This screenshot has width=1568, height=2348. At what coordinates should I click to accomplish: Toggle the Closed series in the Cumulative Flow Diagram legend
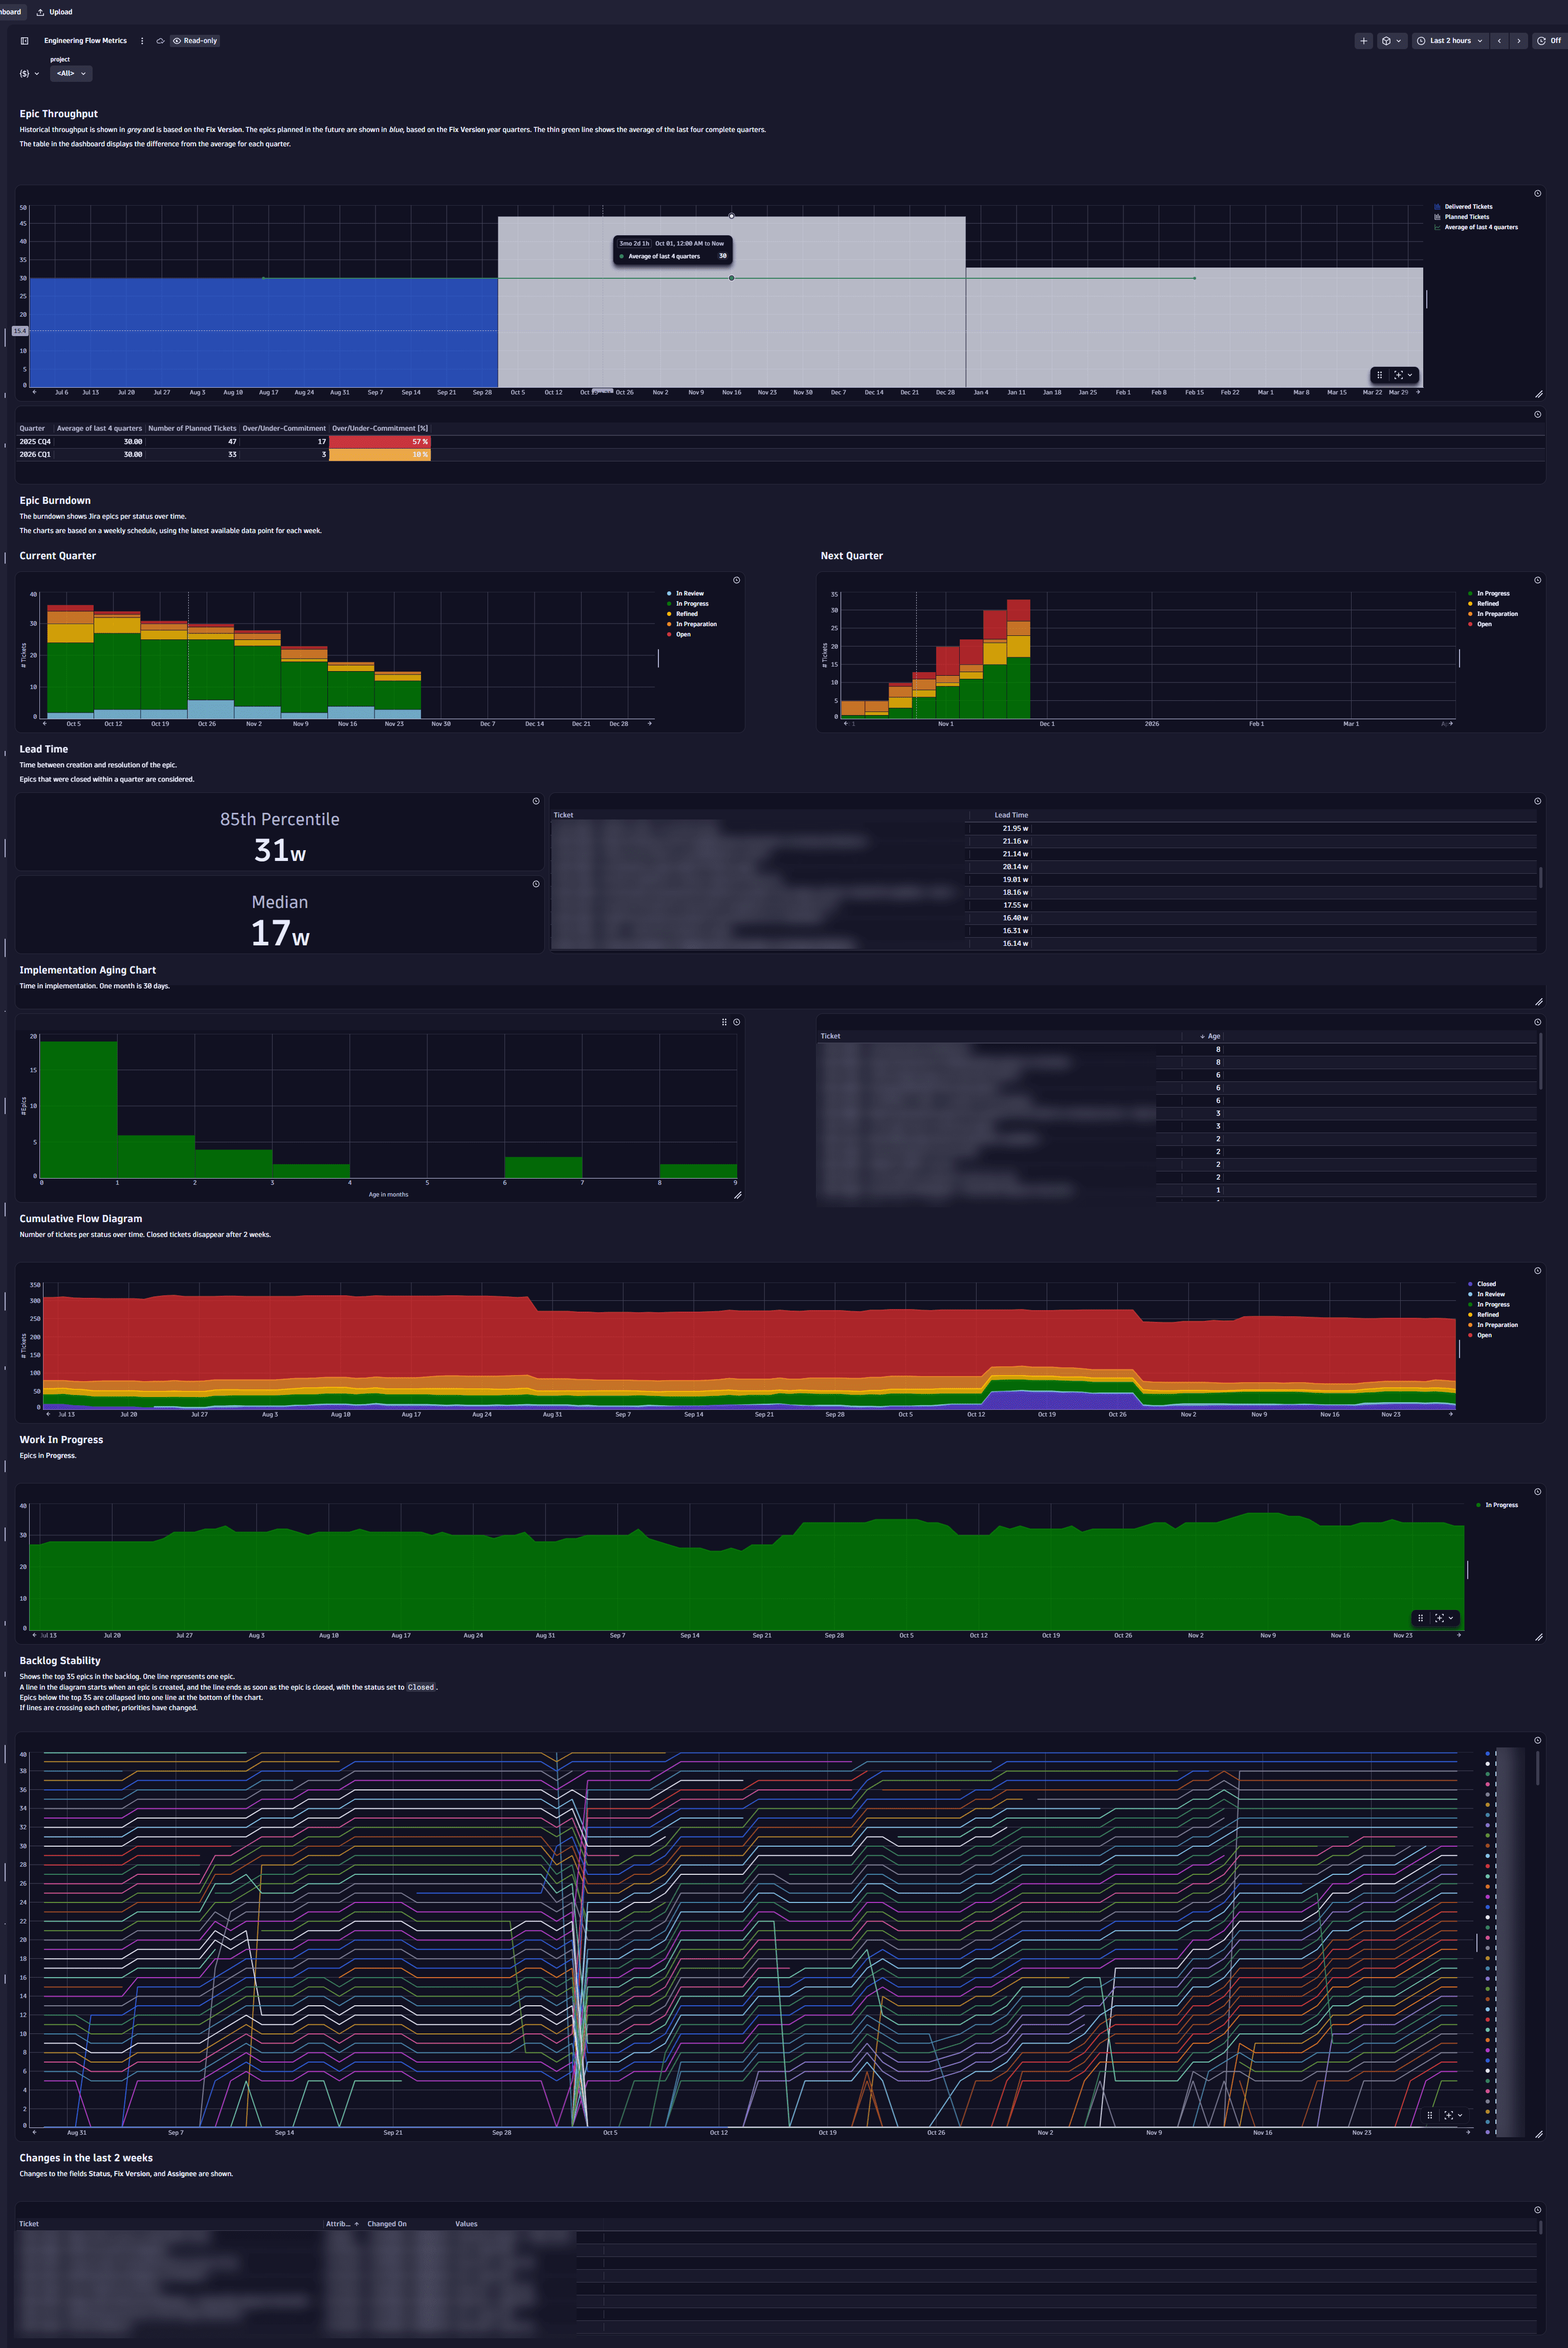click(1486, 1283)
